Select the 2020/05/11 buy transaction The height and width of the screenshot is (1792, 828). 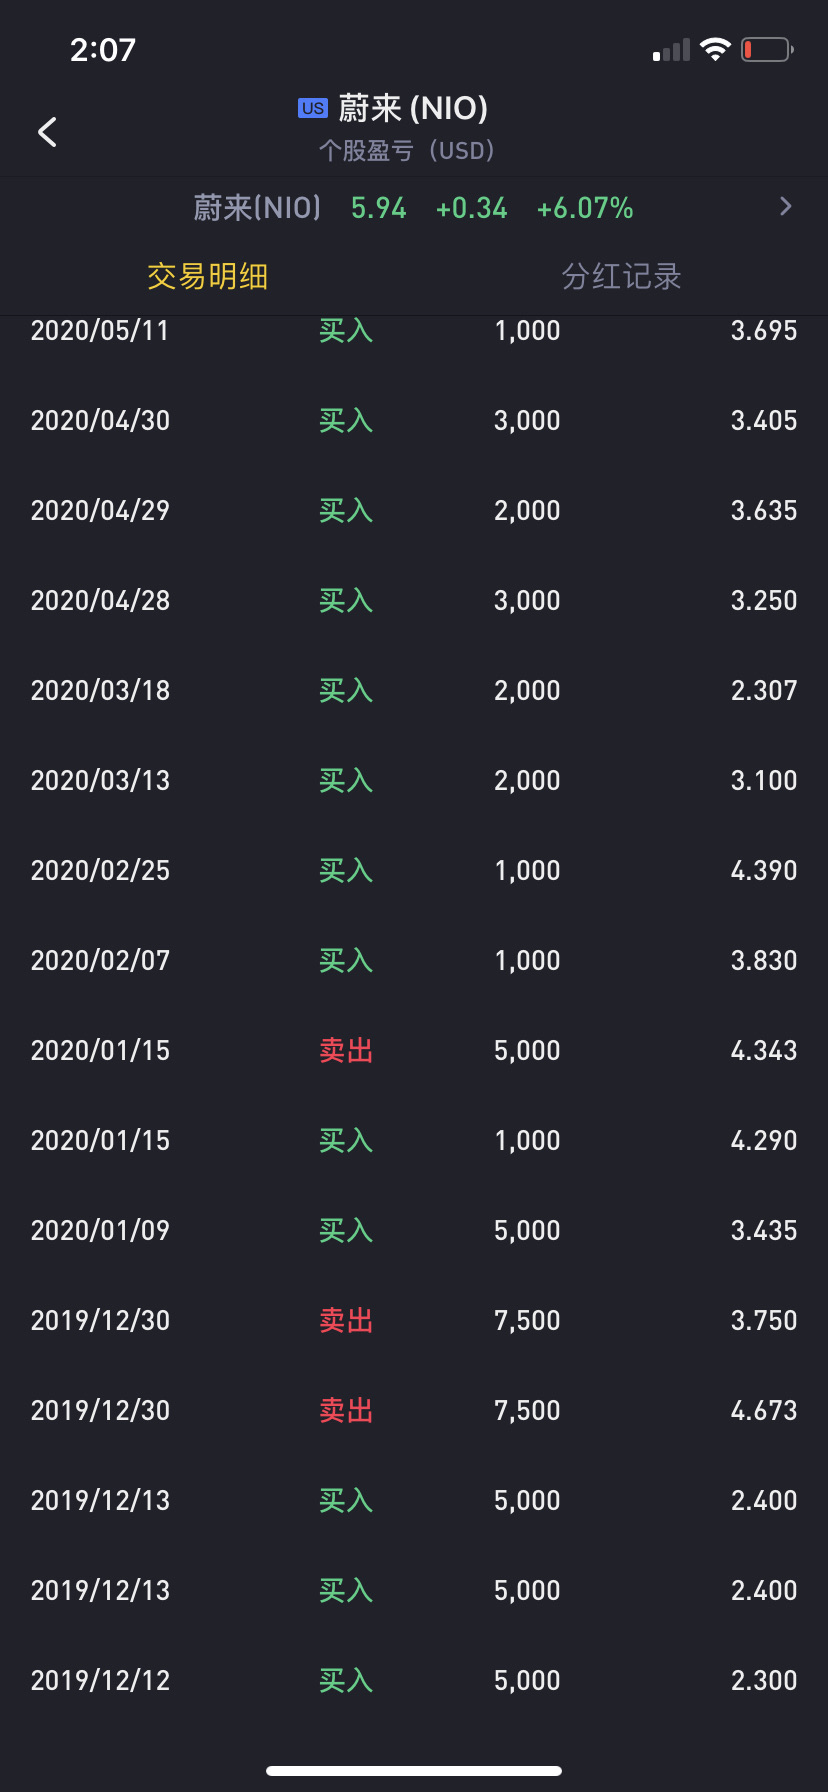click(414, 331)
